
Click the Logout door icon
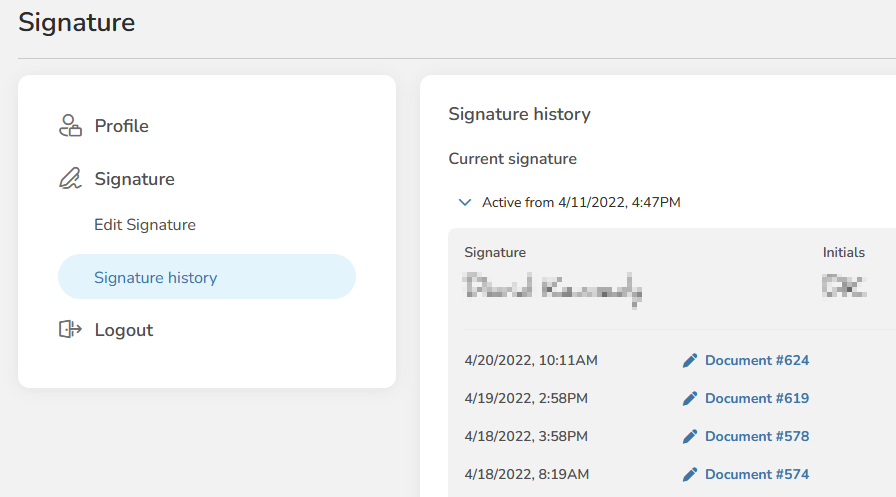coord(69,330)
